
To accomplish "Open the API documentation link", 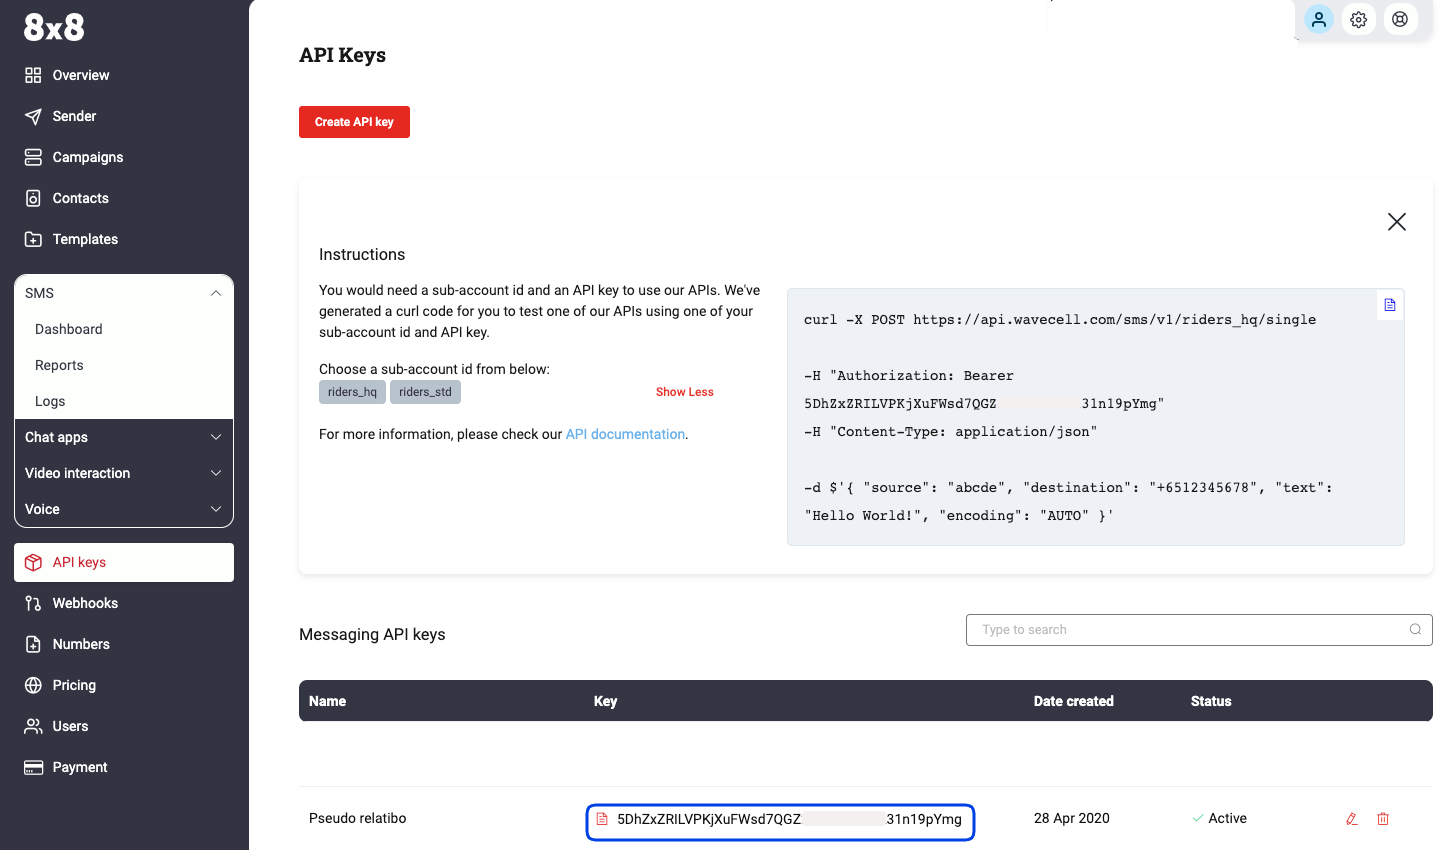I will tap(625, 434).
